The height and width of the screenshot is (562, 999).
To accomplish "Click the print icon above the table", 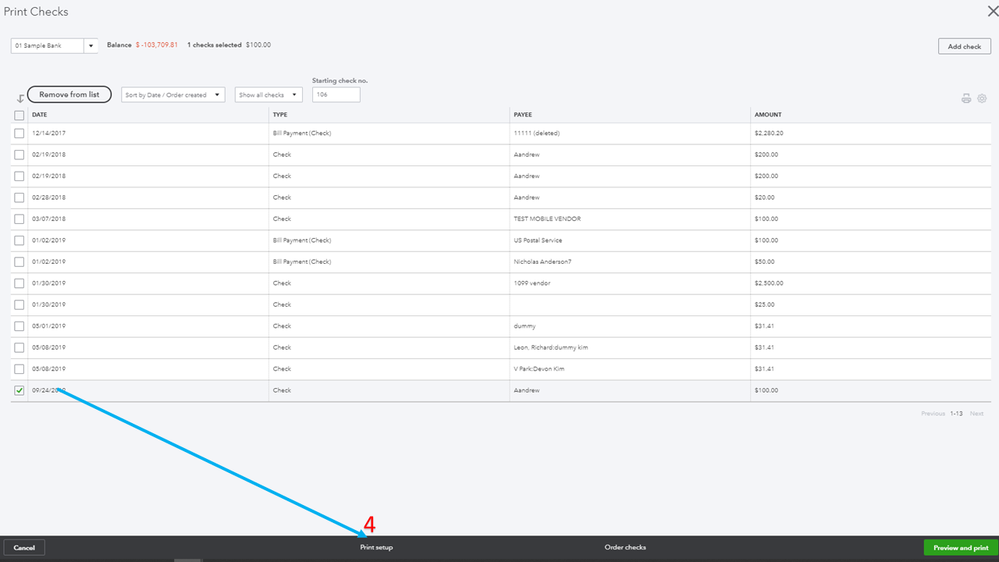I will 966,98.
